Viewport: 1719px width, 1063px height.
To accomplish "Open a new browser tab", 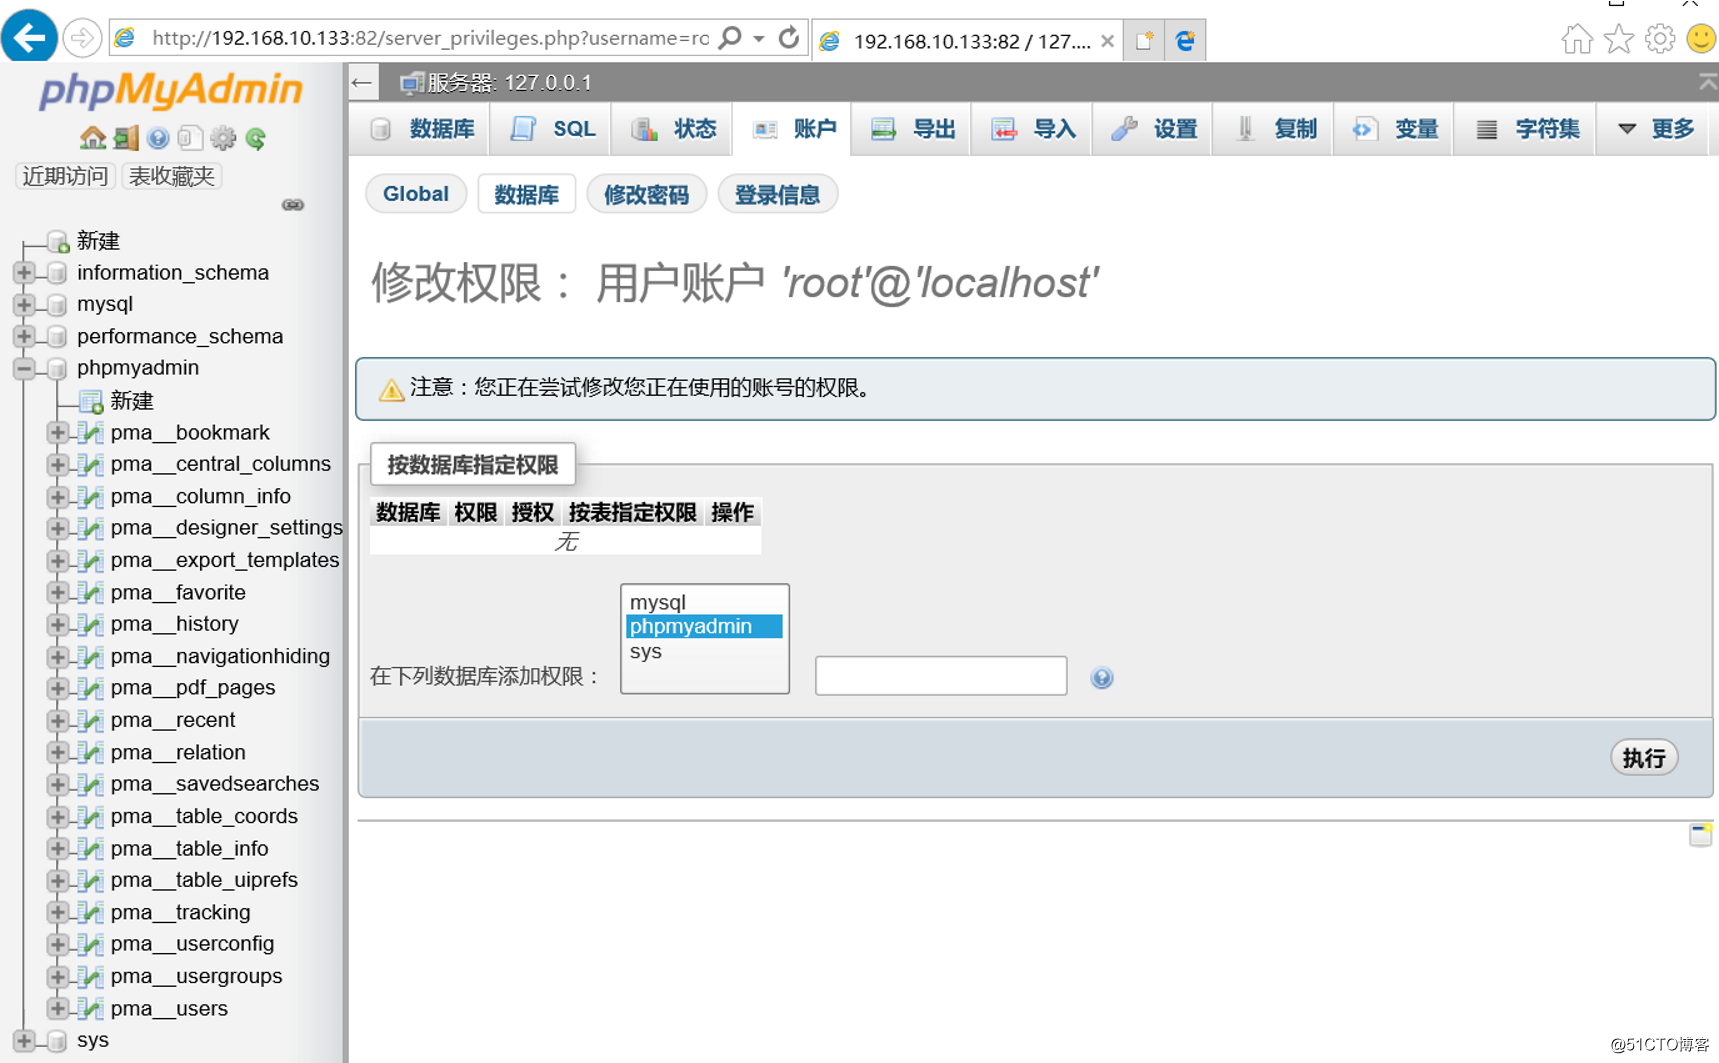I will [1144, 40].
